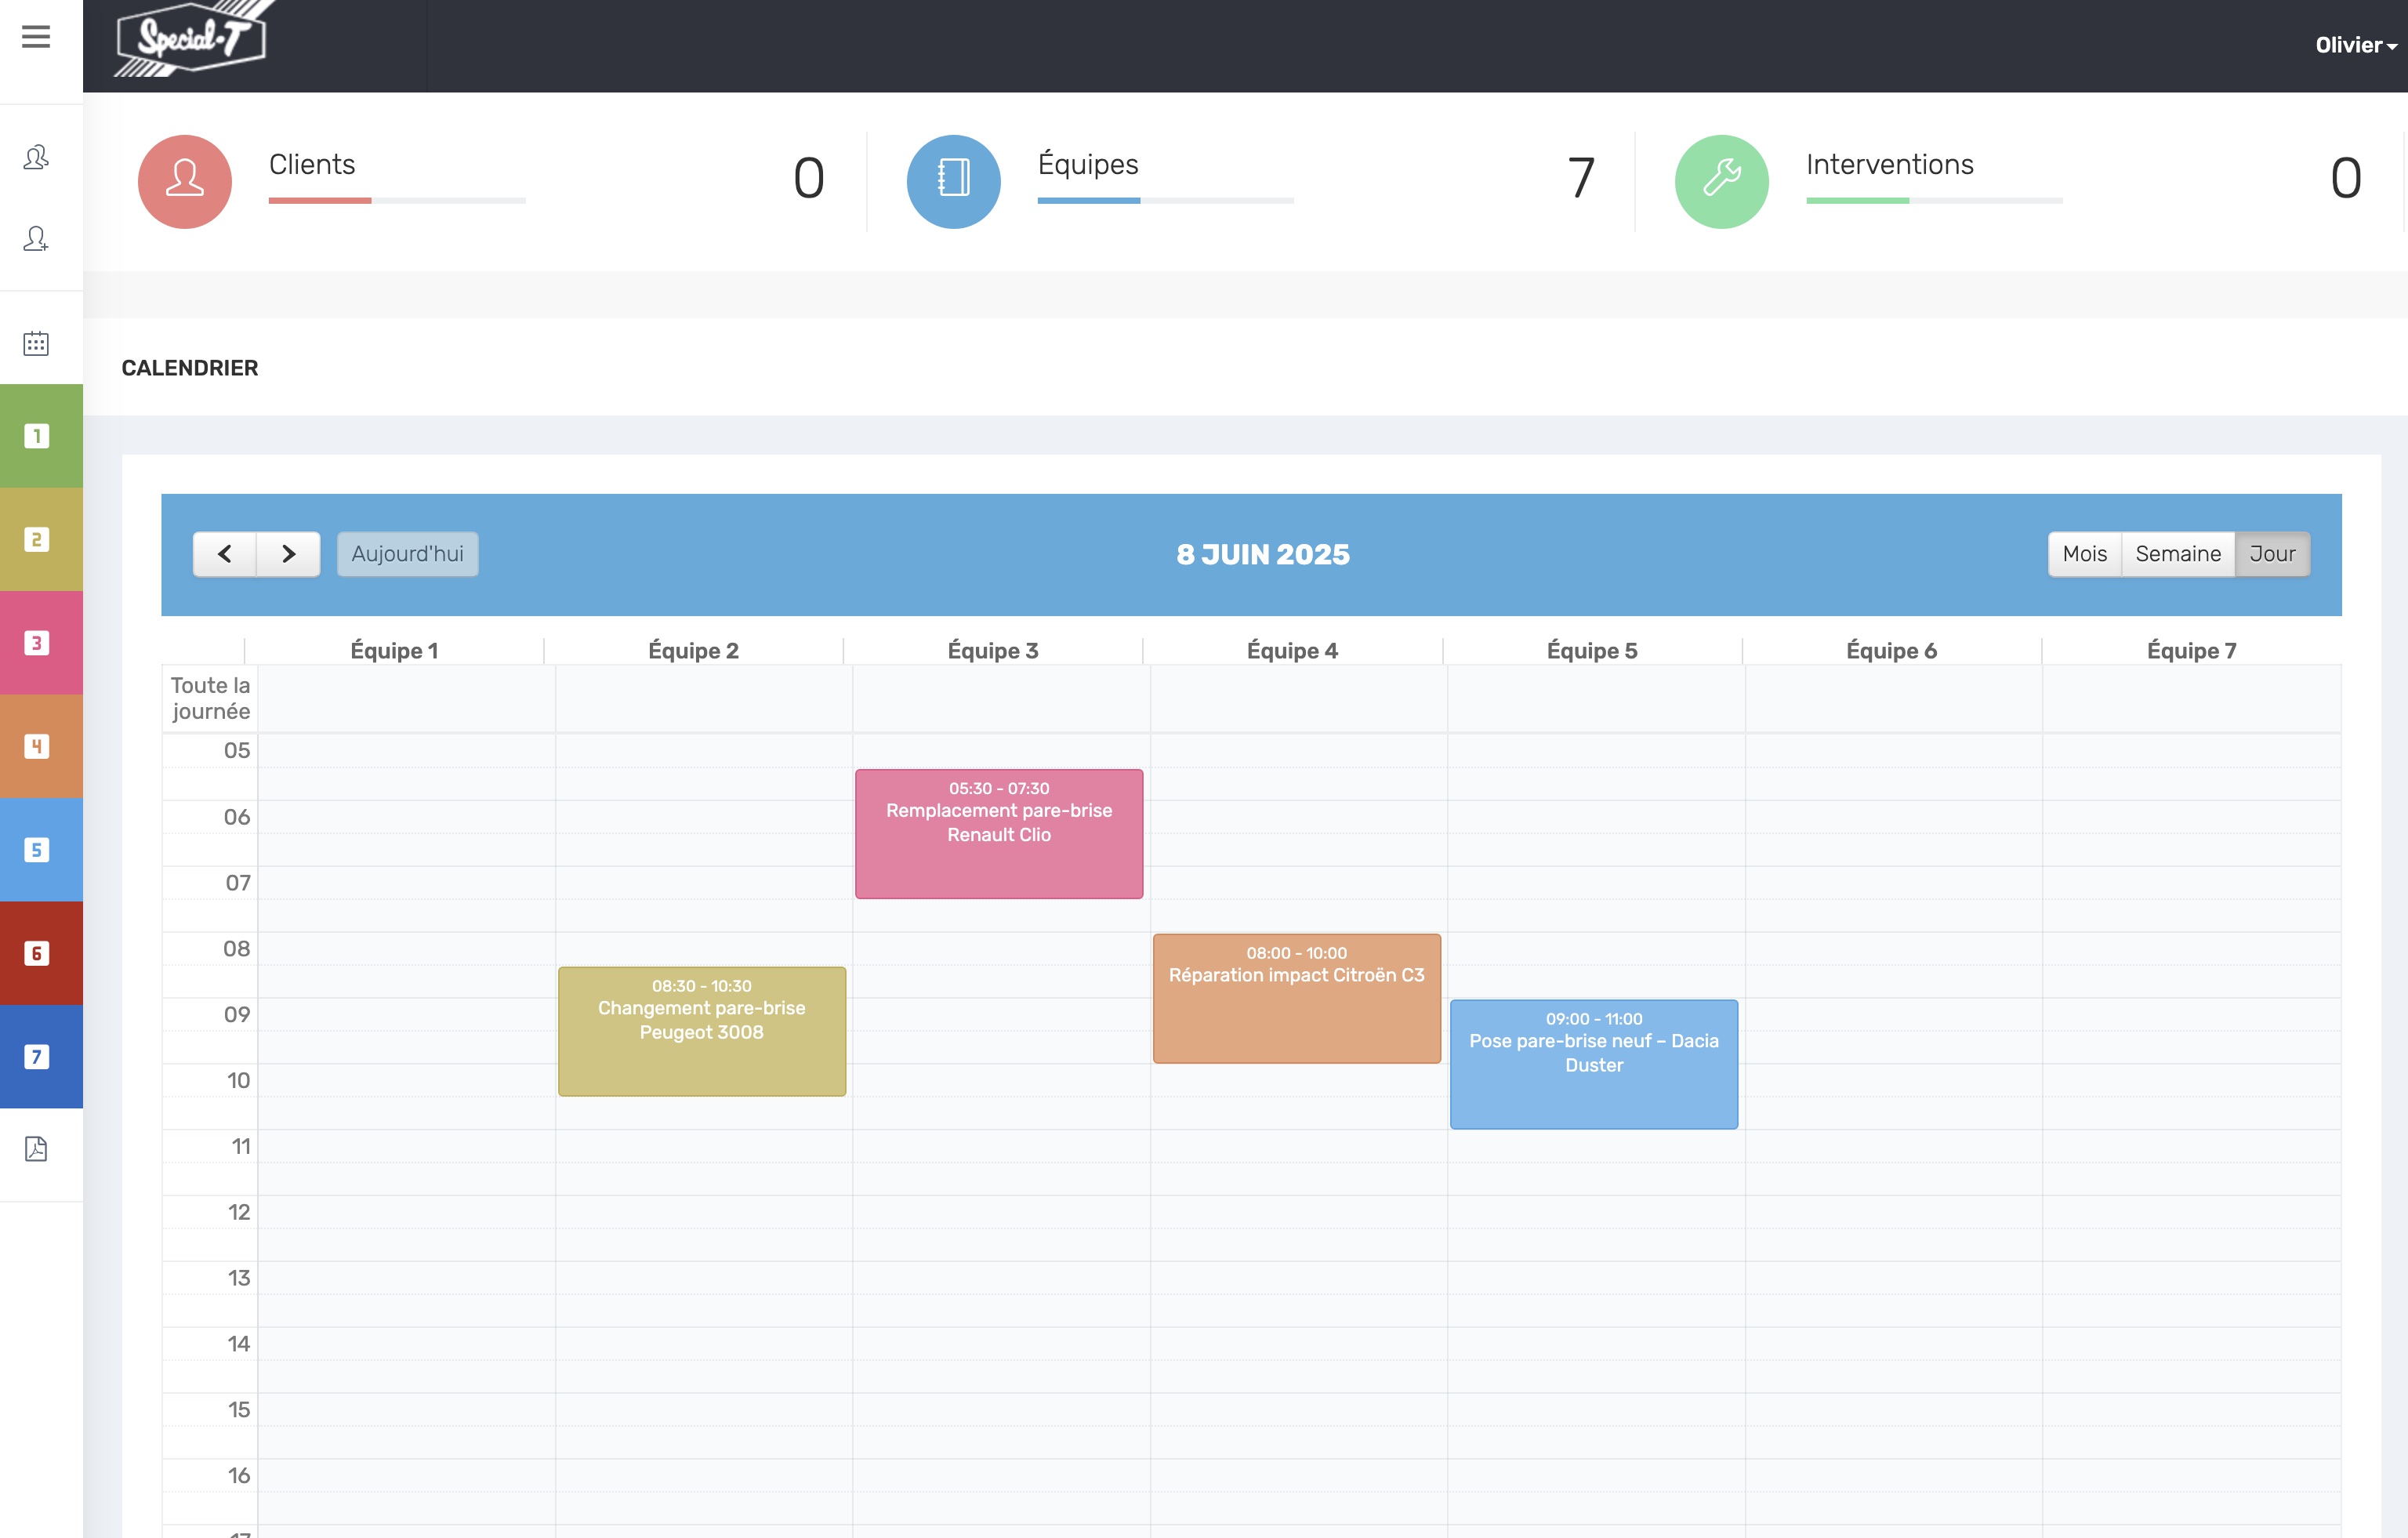Select team 5 blue sidebar tile

[41, 850]
